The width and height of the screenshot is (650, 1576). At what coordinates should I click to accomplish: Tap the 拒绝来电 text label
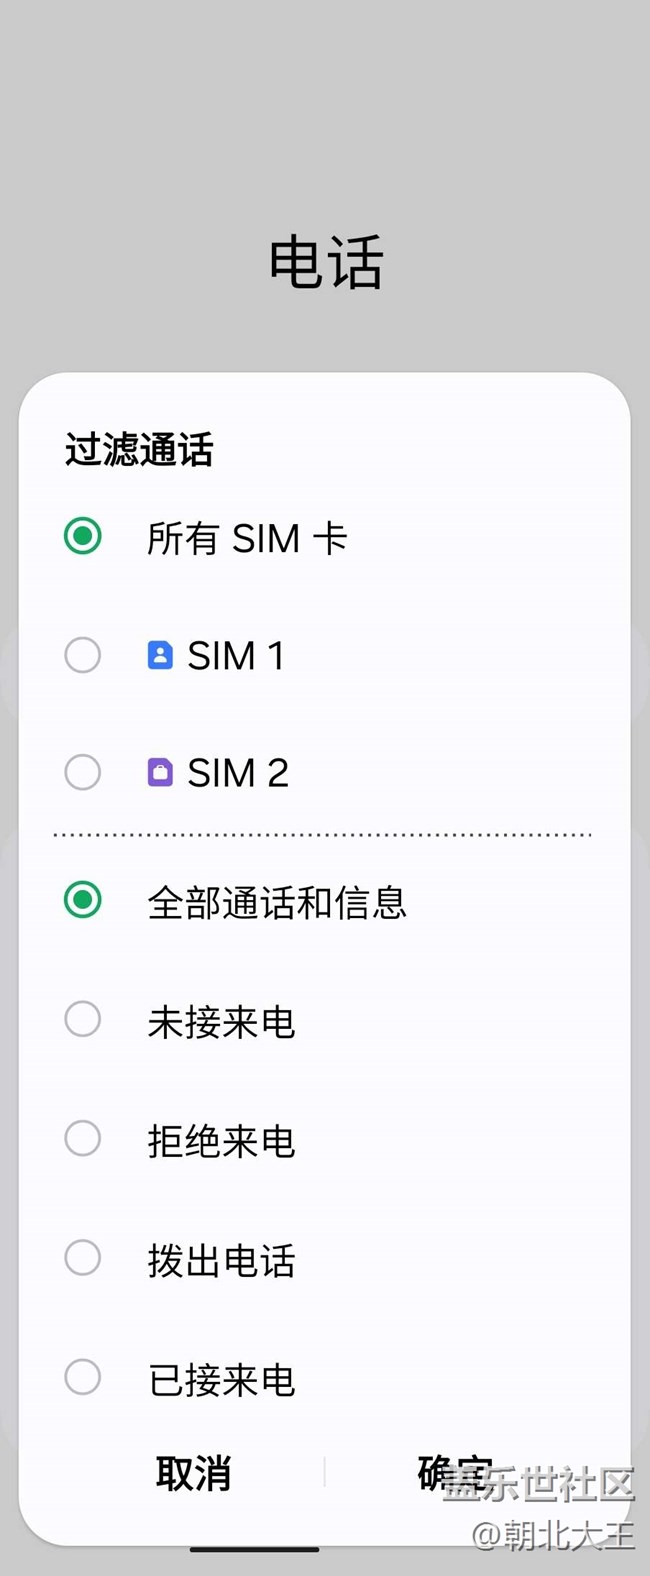(x=221, y=1141)
